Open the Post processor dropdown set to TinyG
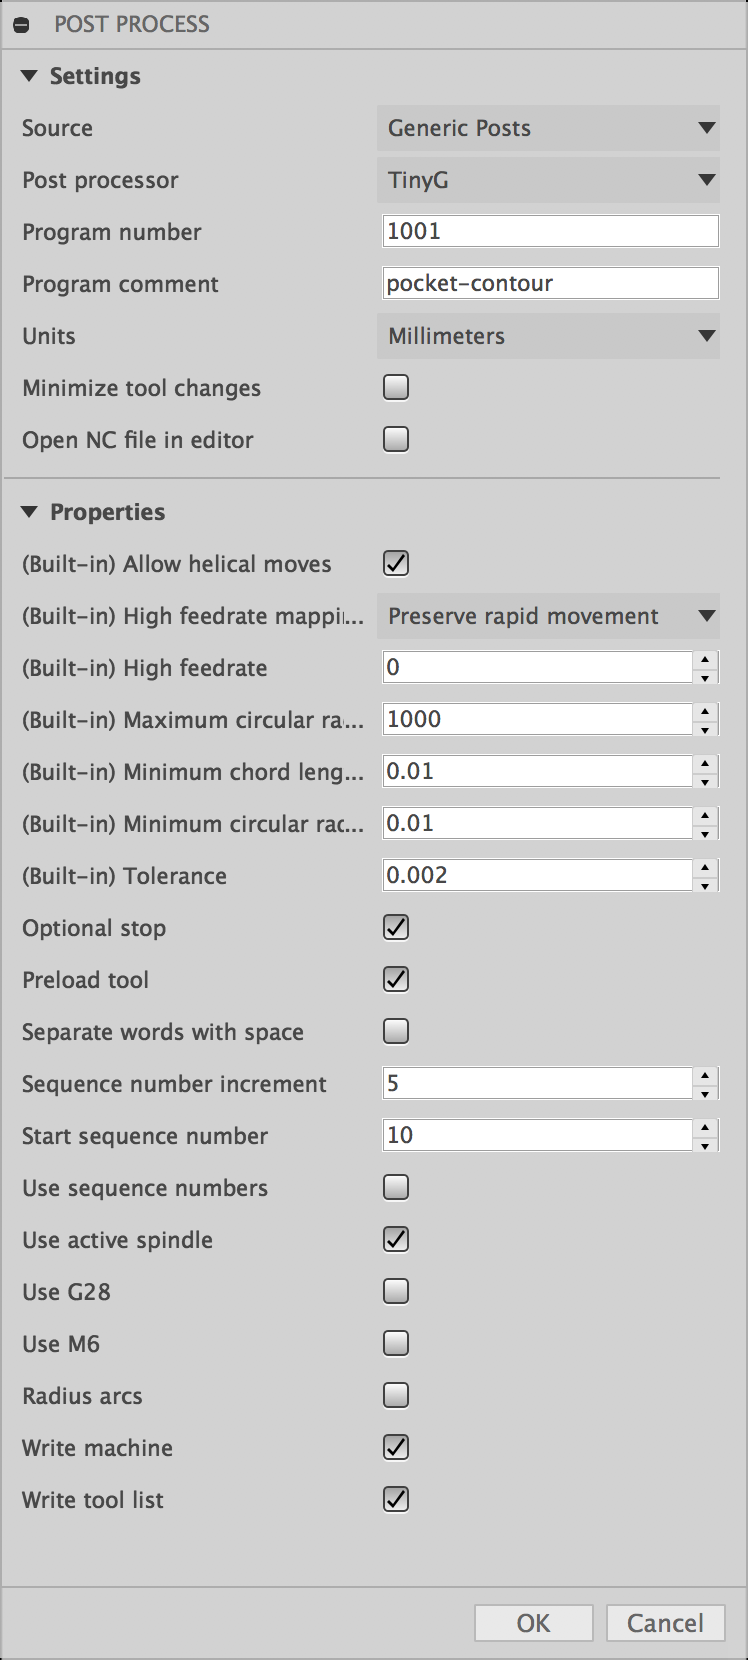 coord(548,180)
